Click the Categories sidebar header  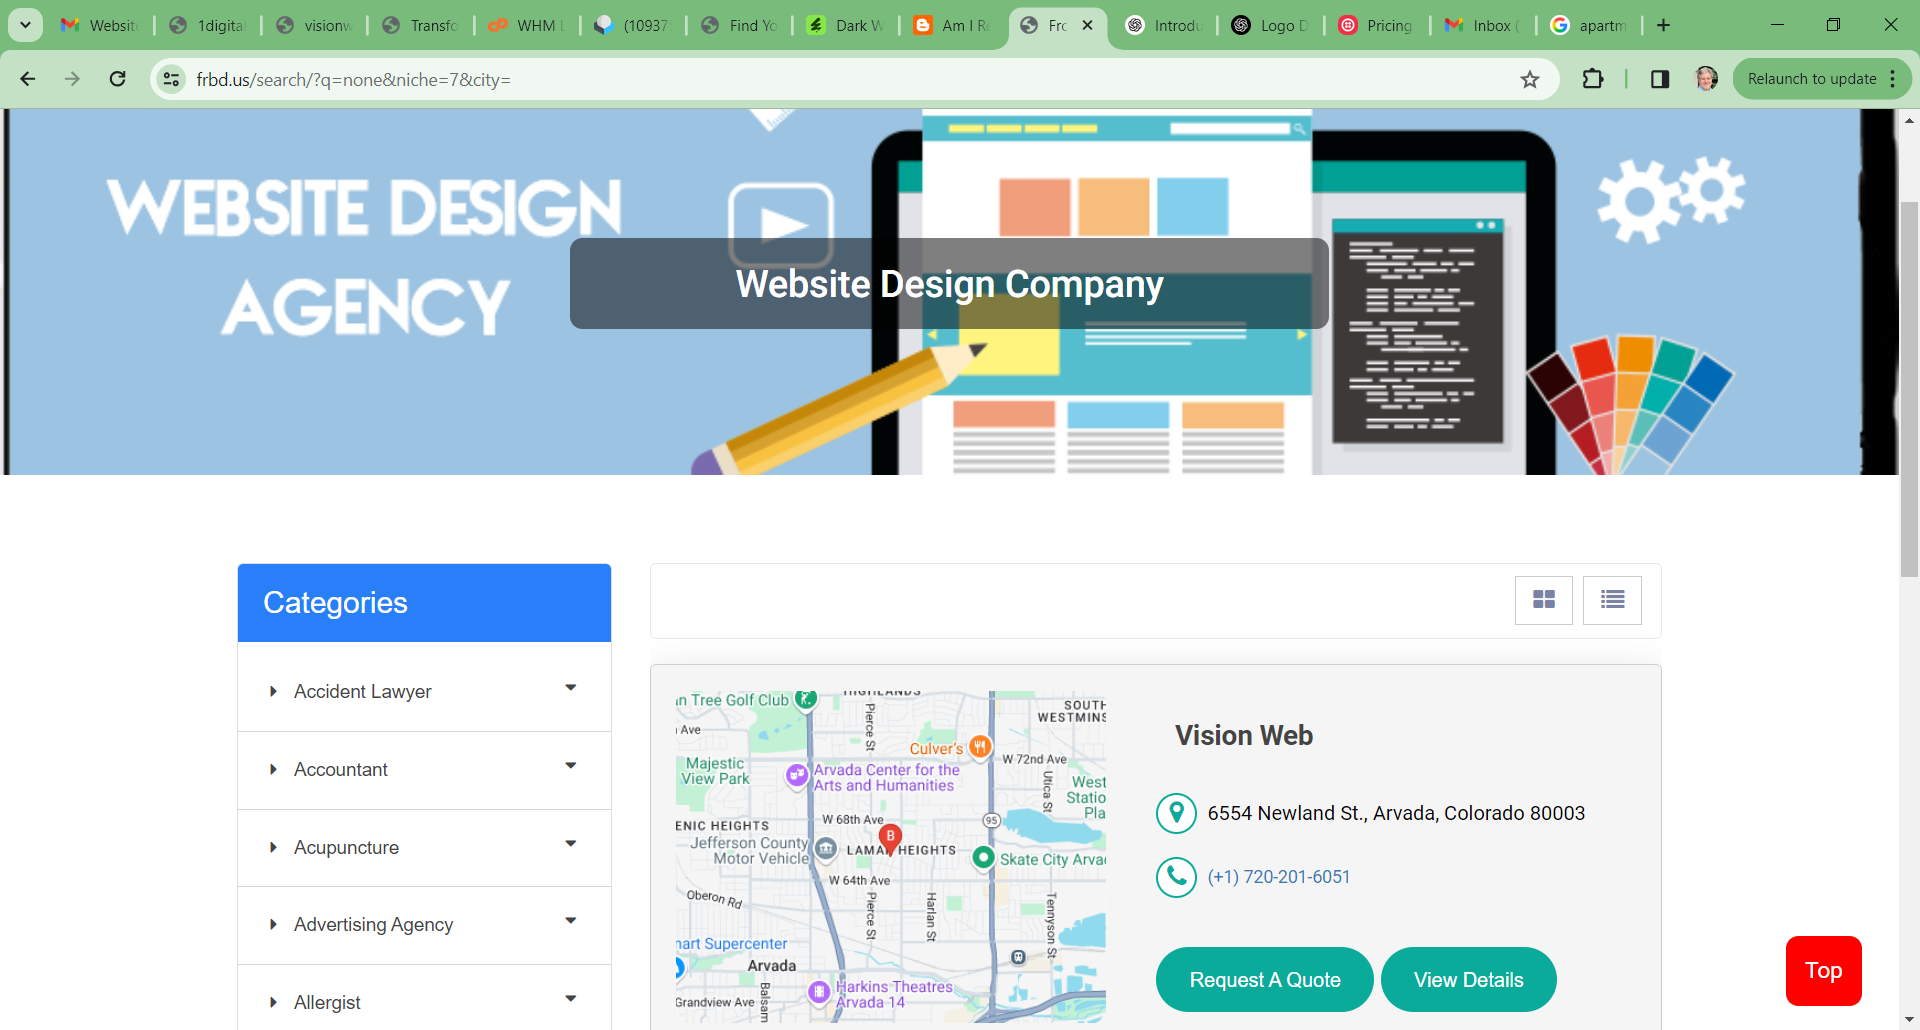click(424, 603)
